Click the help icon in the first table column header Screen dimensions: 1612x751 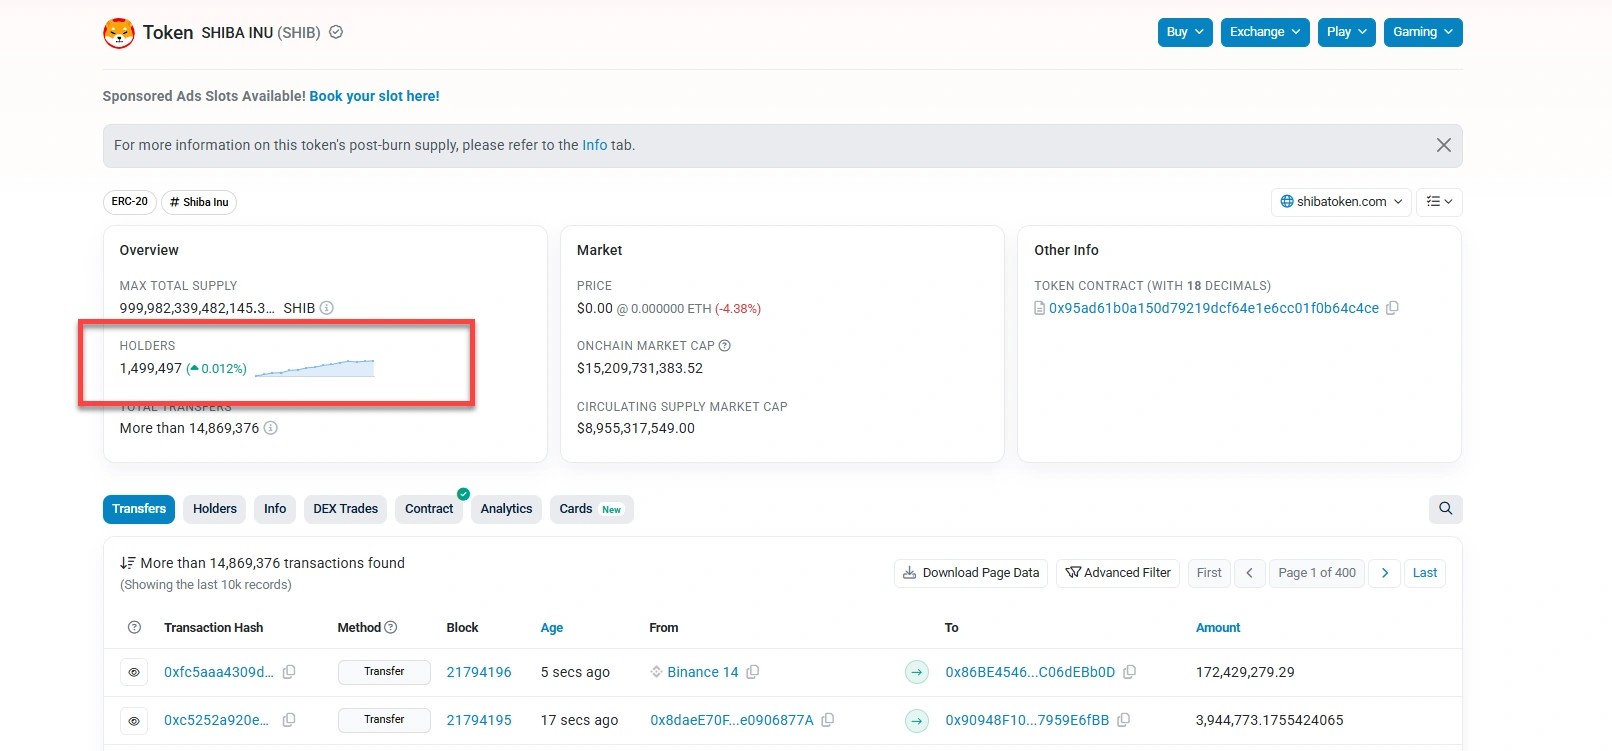pos(134,627)
